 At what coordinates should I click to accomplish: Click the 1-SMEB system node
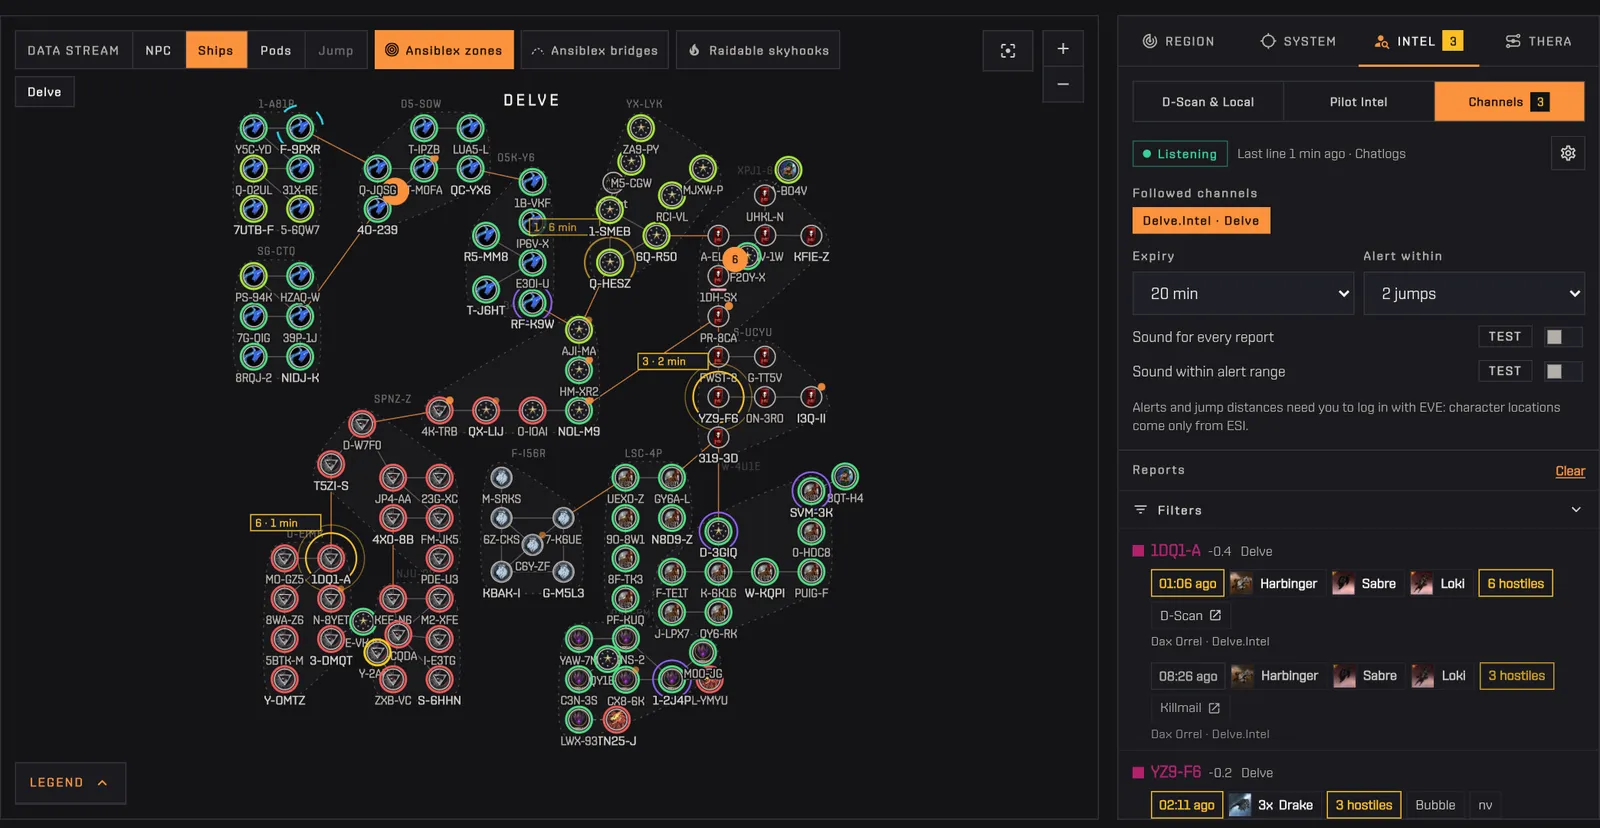click(x=609, y=210)
